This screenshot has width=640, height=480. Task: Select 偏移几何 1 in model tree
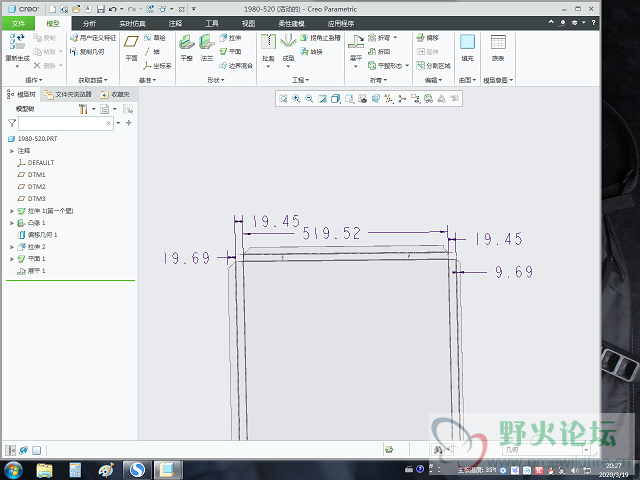38,235
